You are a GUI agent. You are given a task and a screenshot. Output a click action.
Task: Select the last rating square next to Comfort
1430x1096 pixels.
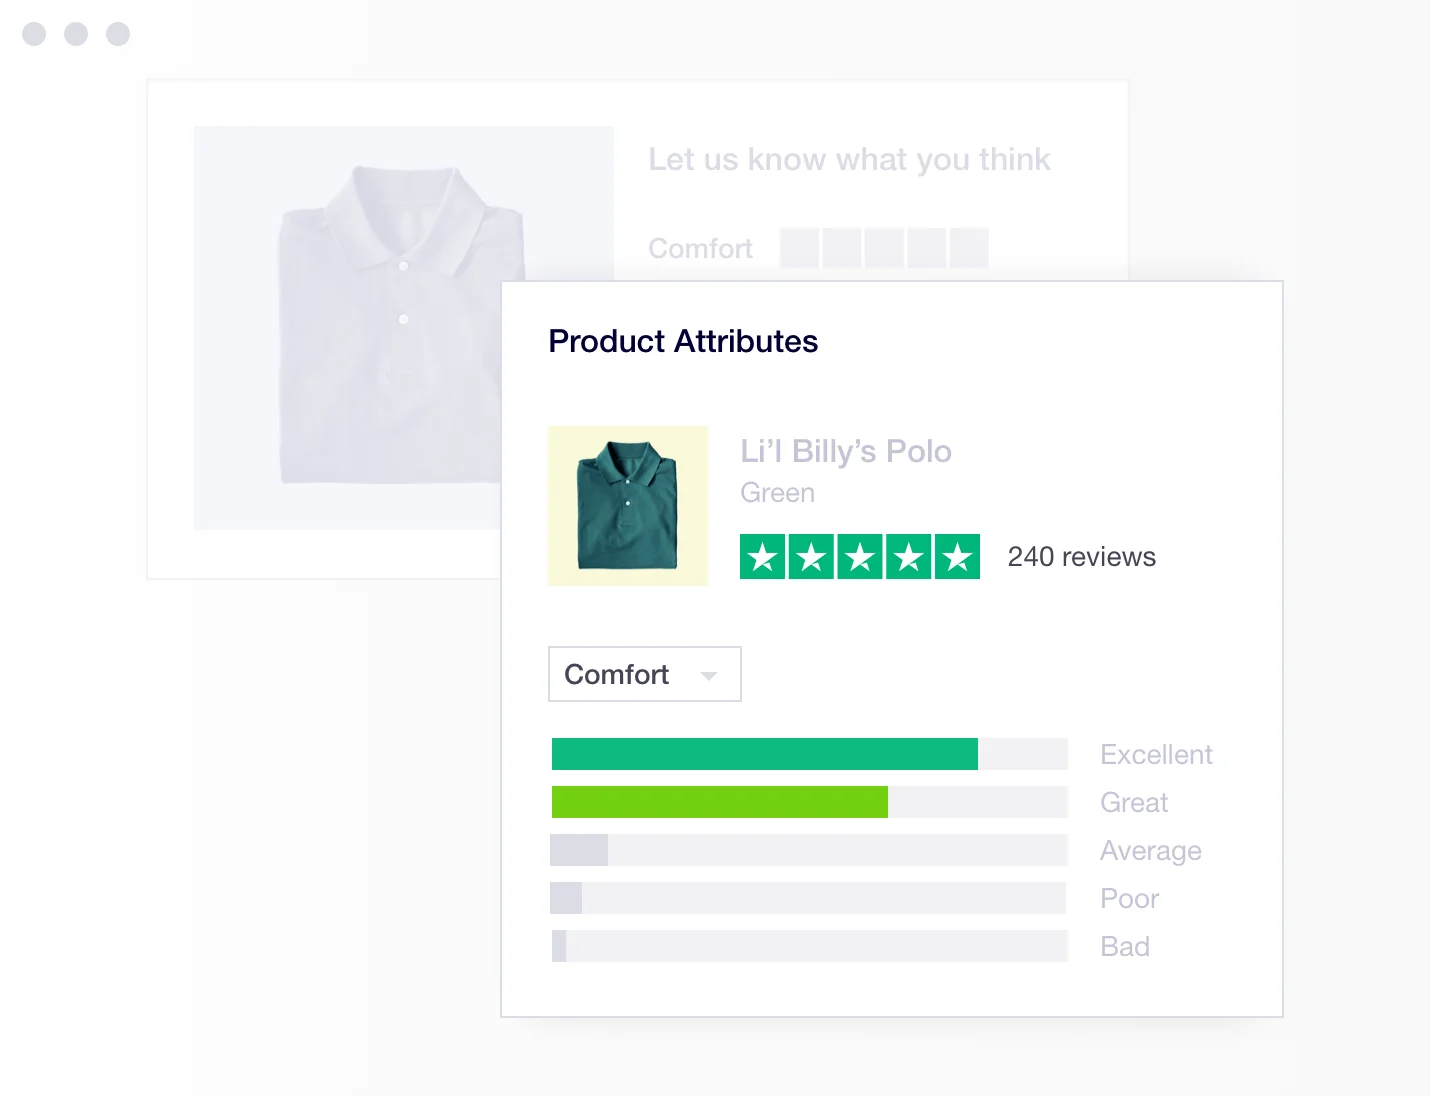pyautogui.click(x=971, y=247)
